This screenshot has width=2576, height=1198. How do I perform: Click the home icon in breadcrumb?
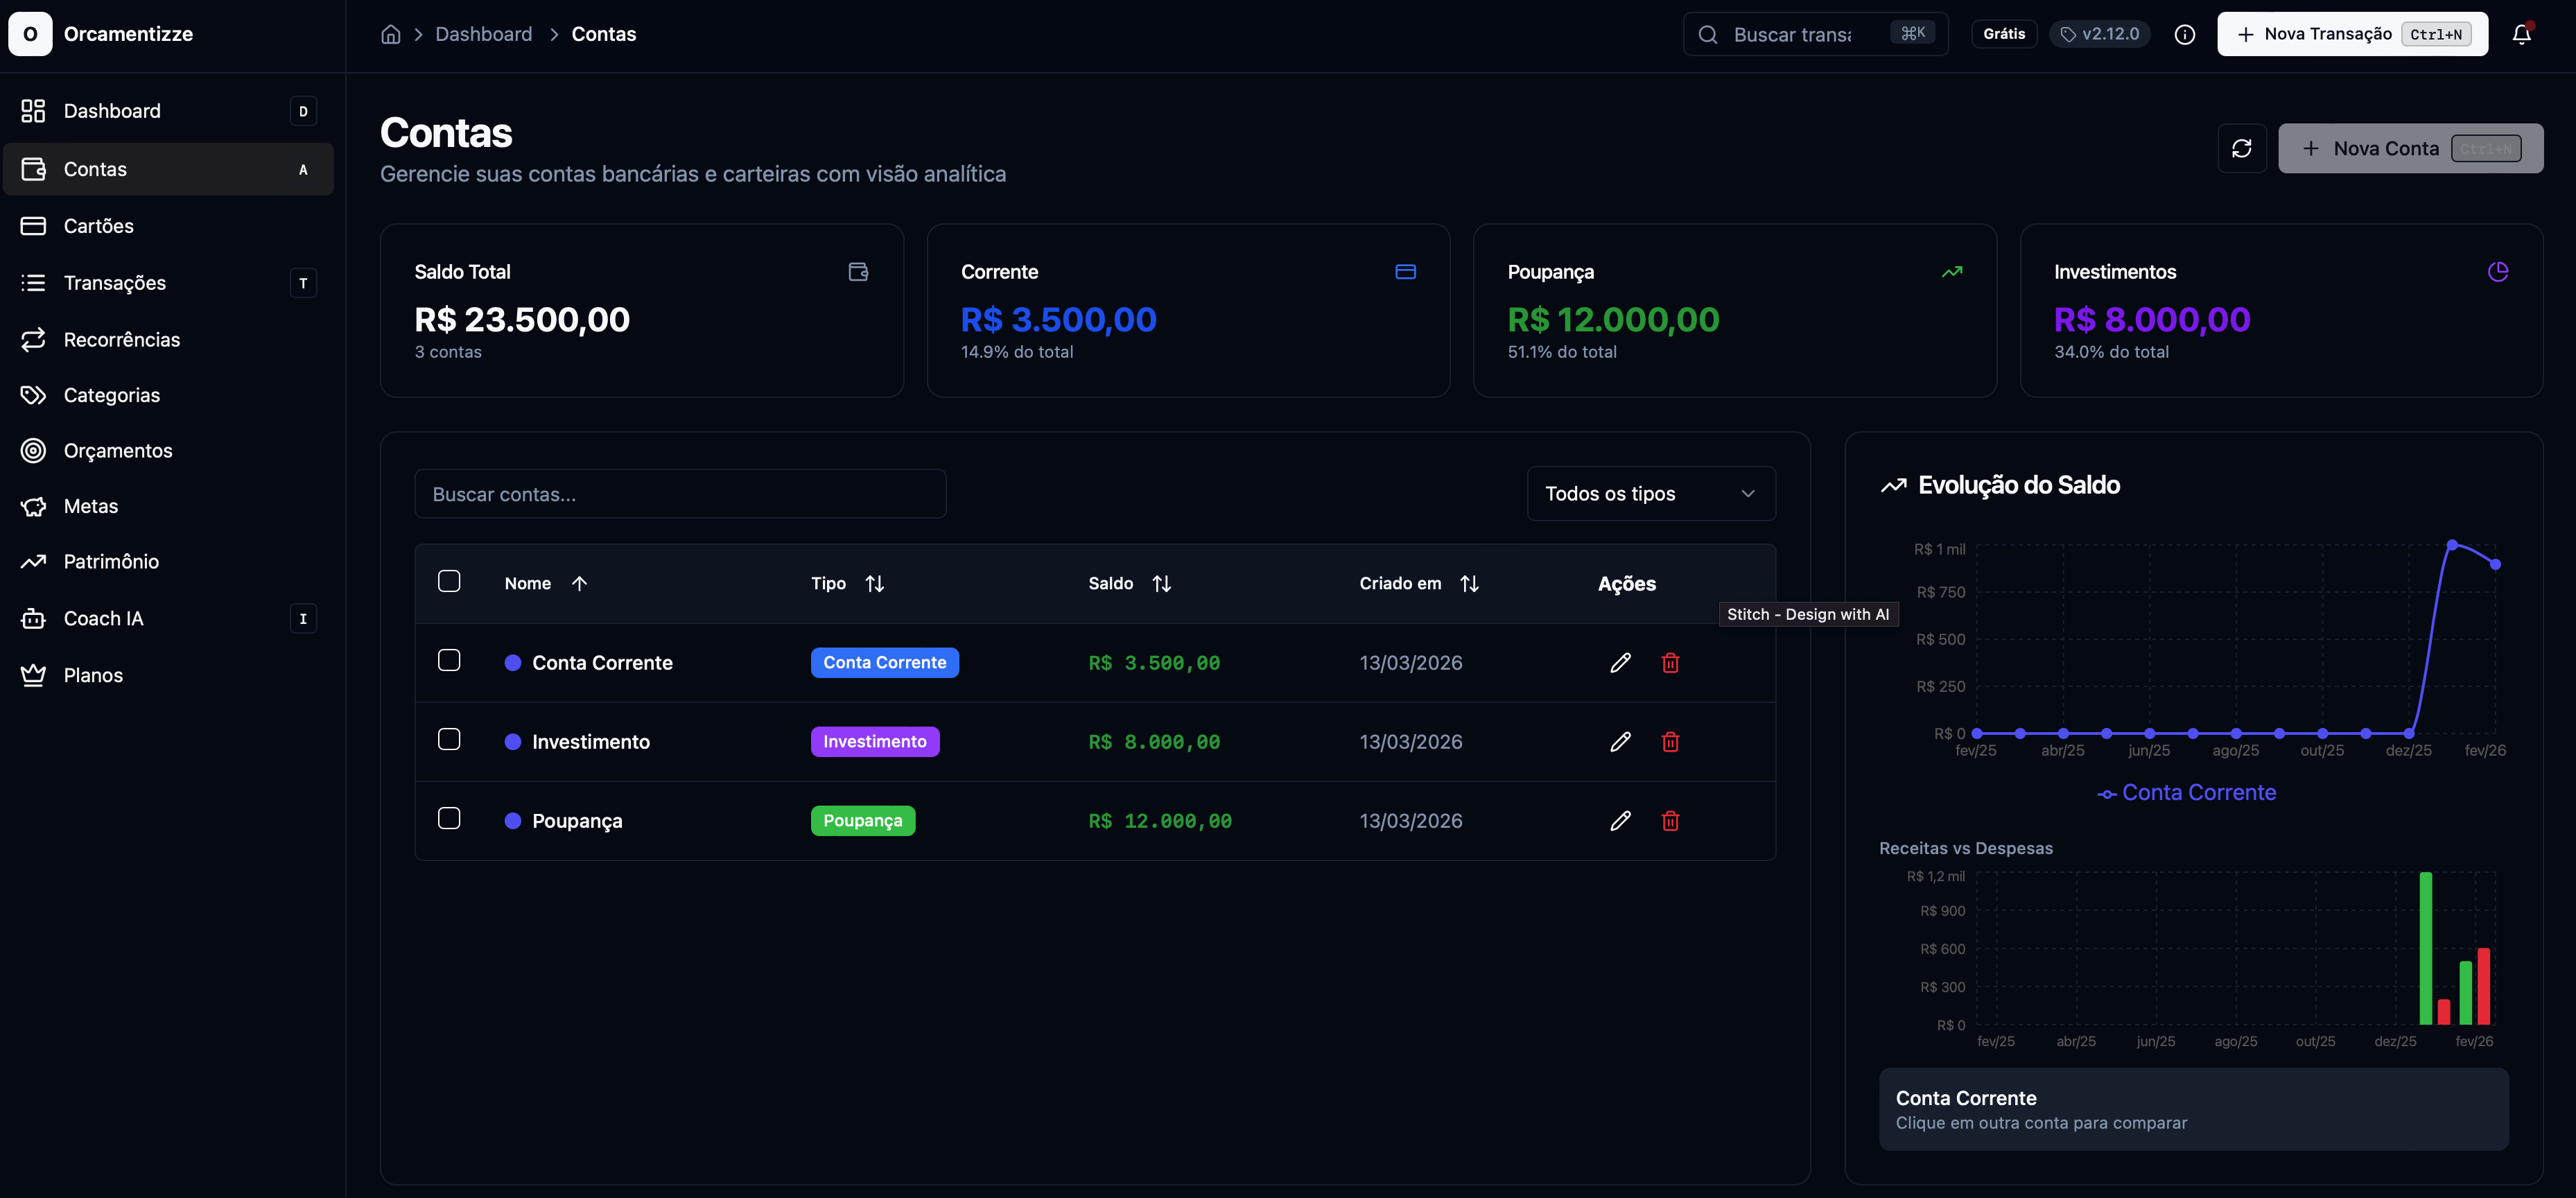coord(391,35)
